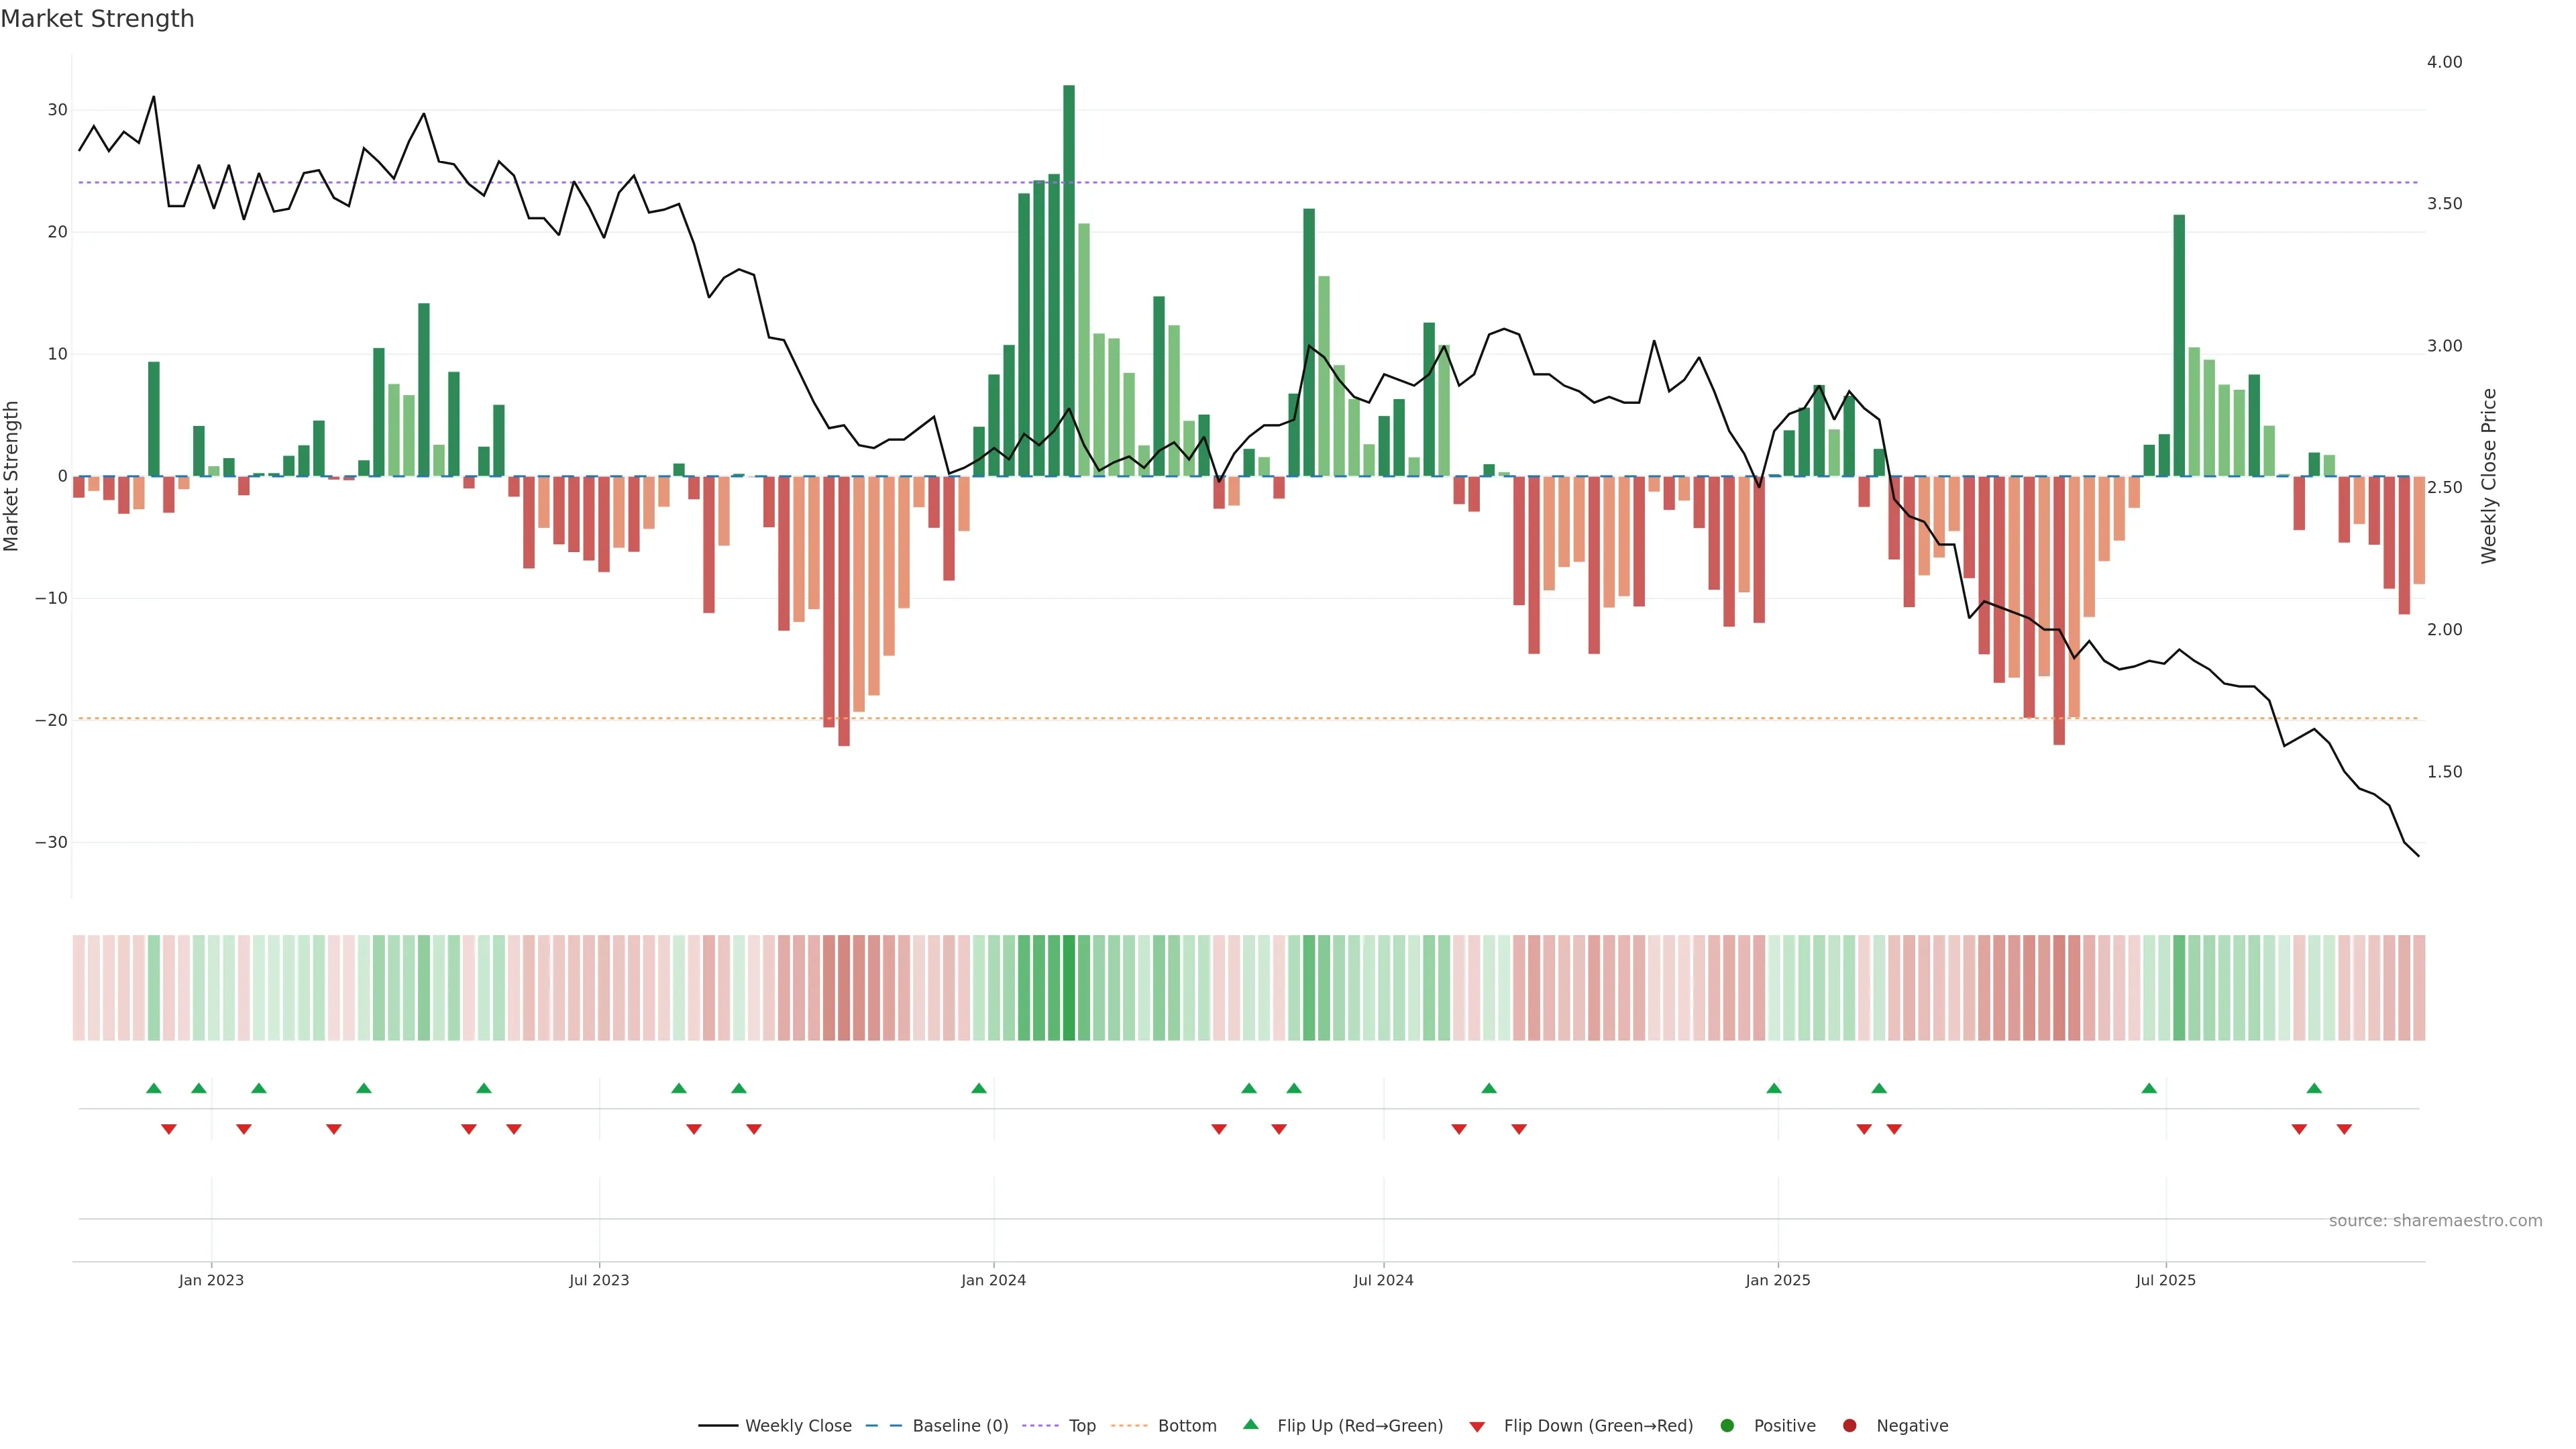Click Negative red circle legend icon
Screen dimensions: 2576x1449
pos(1849,1425)
